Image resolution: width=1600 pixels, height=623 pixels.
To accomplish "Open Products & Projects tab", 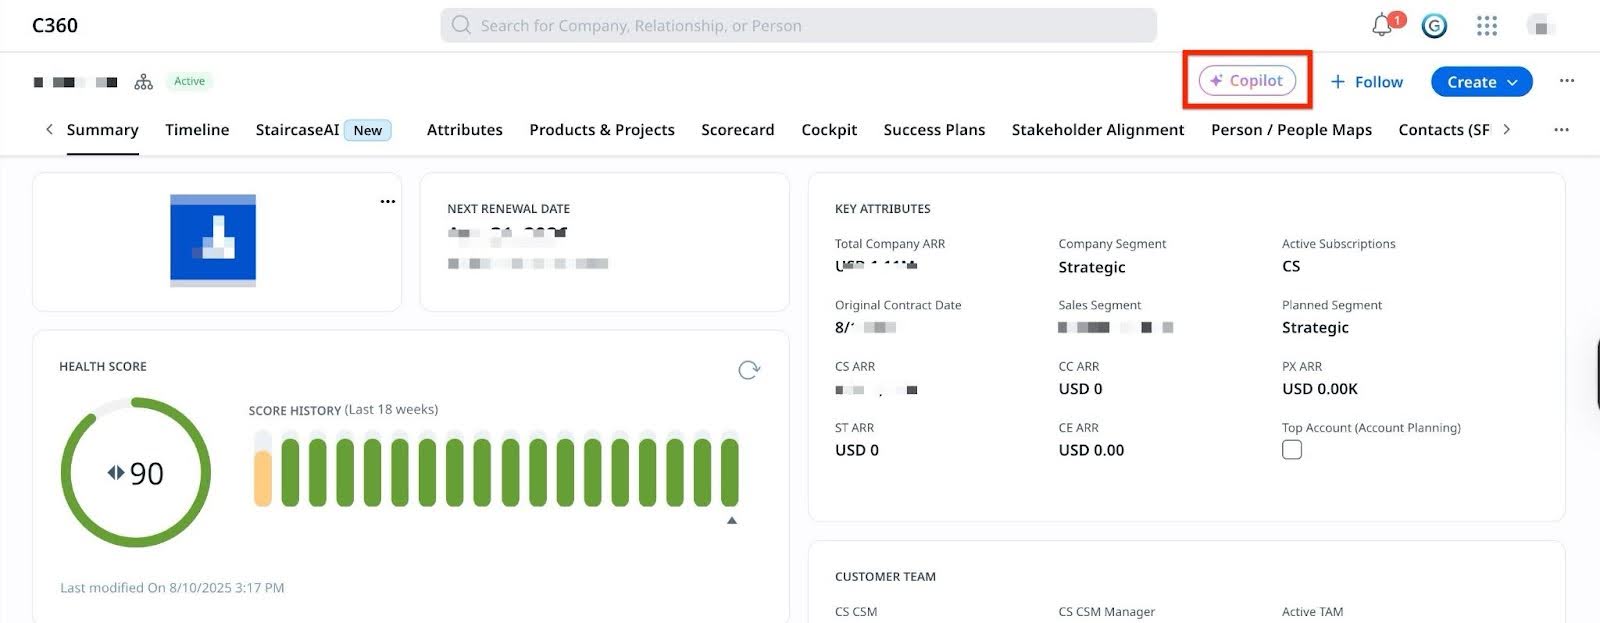I will tap(602, 130).
